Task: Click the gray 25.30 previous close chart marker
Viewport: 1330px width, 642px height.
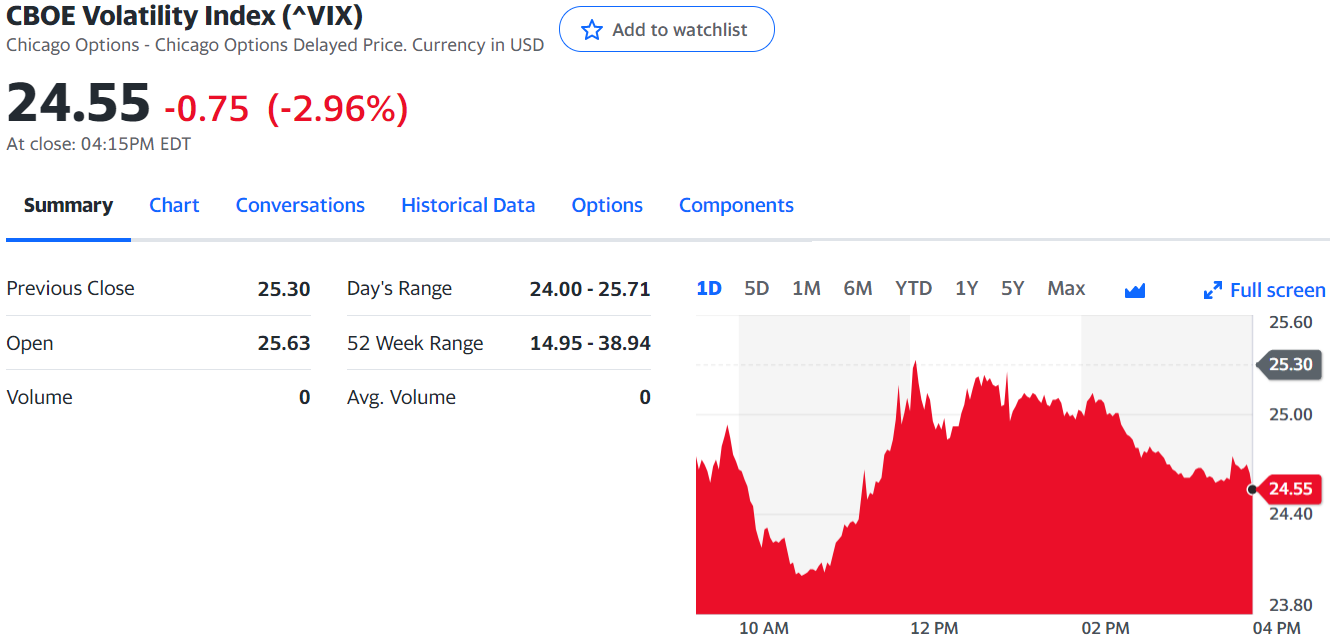Action: click(1287, 364)
